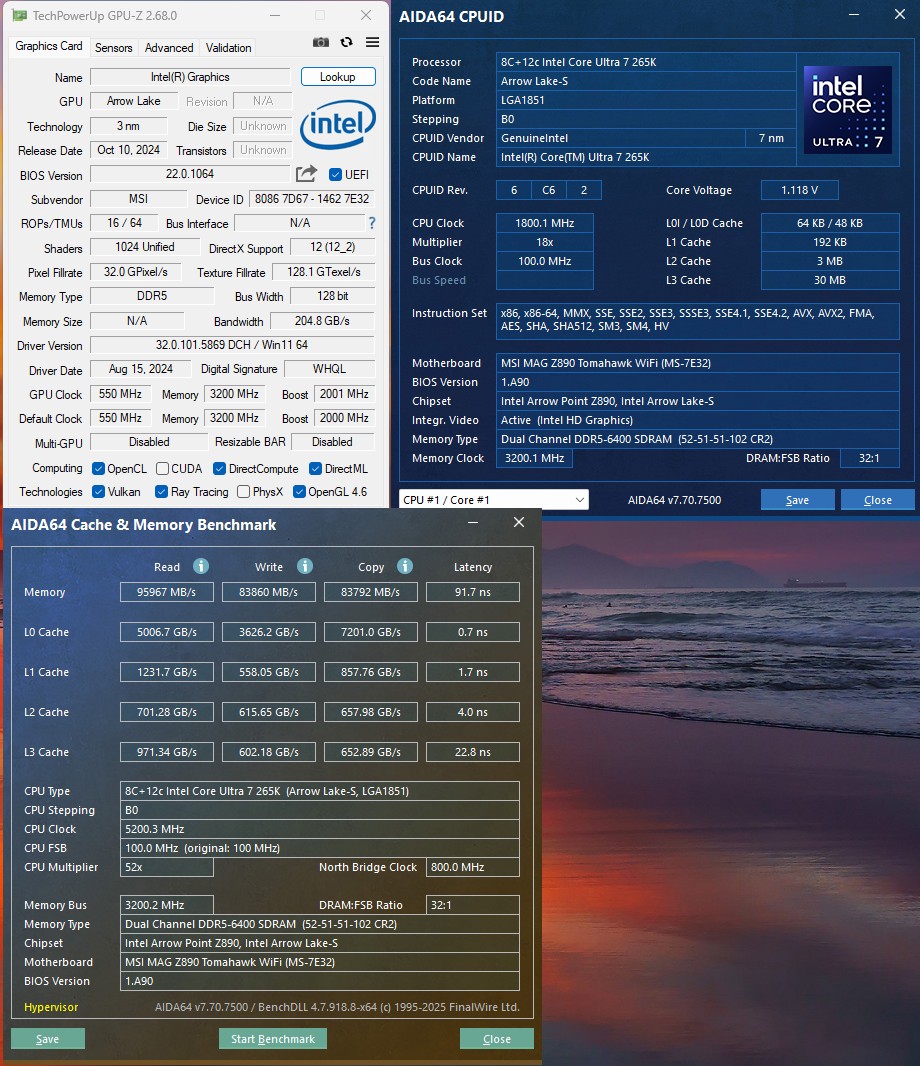Click the L2 Cache Latency value 4.0 ns
The height and width of the screenshot is (1066, 920).
click(473, 712)
